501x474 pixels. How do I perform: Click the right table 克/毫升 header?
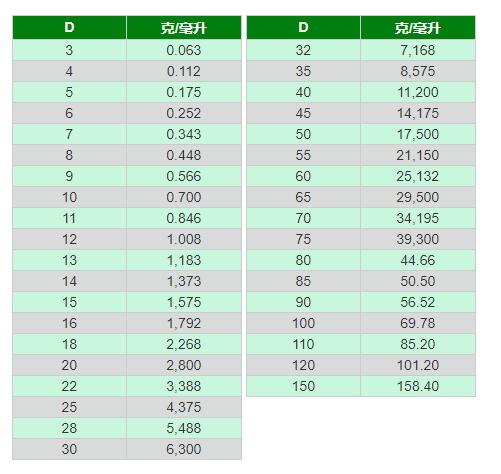(x=418, y=28)
